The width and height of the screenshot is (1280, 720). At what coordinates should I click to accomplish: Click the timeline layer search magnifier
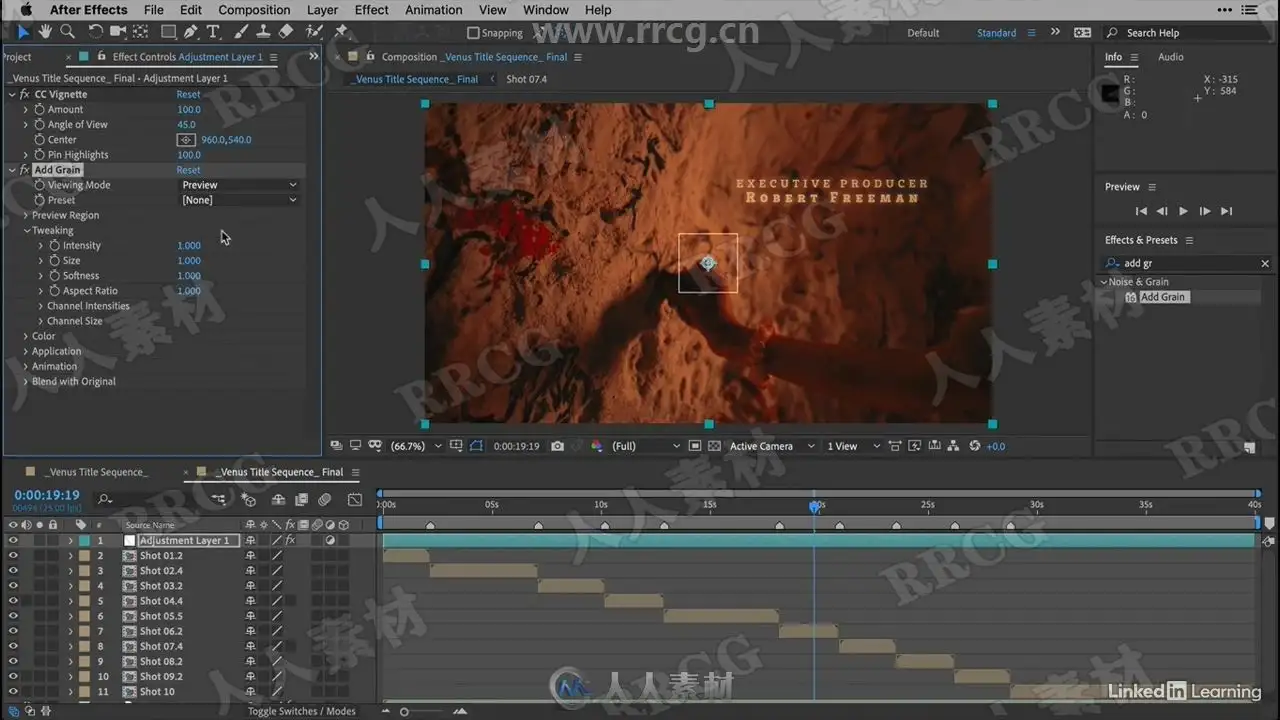[x=105, y=499]
